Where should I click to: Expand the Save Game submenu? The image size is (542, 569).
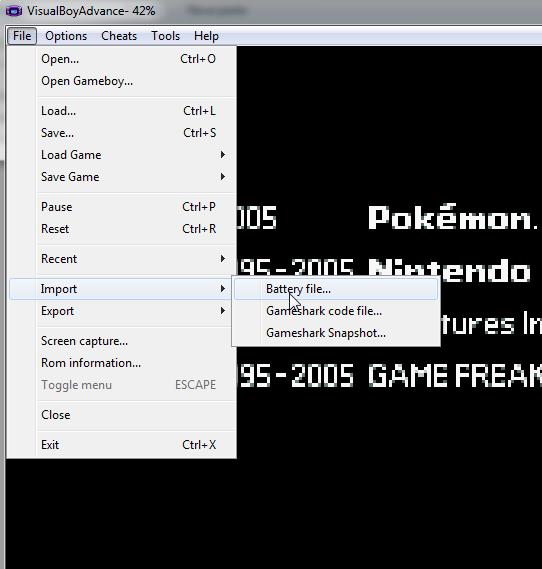122,177
